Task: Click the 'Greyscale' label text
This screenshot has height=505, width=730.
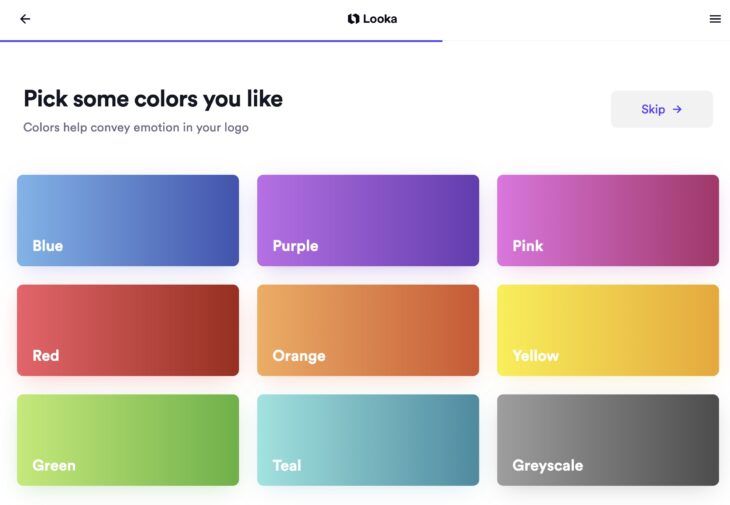Action: pyautogui.click(x=548, y=465)
